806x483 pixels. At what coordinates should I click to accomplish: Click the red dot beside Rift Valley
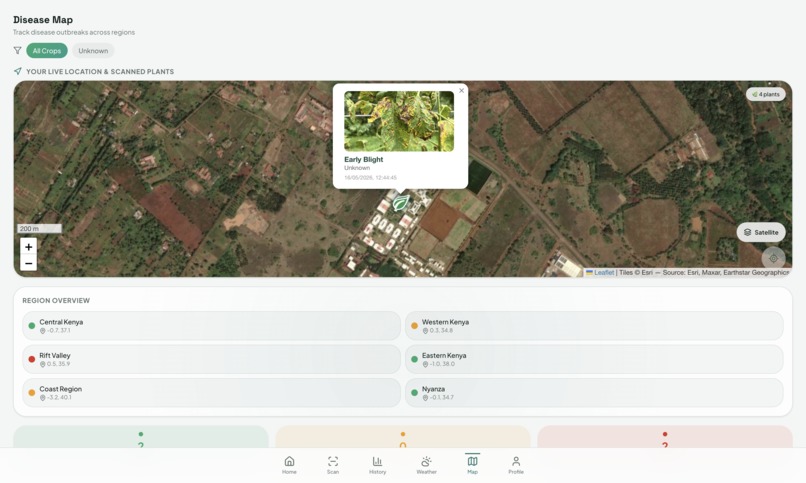(x=32, y=359)
